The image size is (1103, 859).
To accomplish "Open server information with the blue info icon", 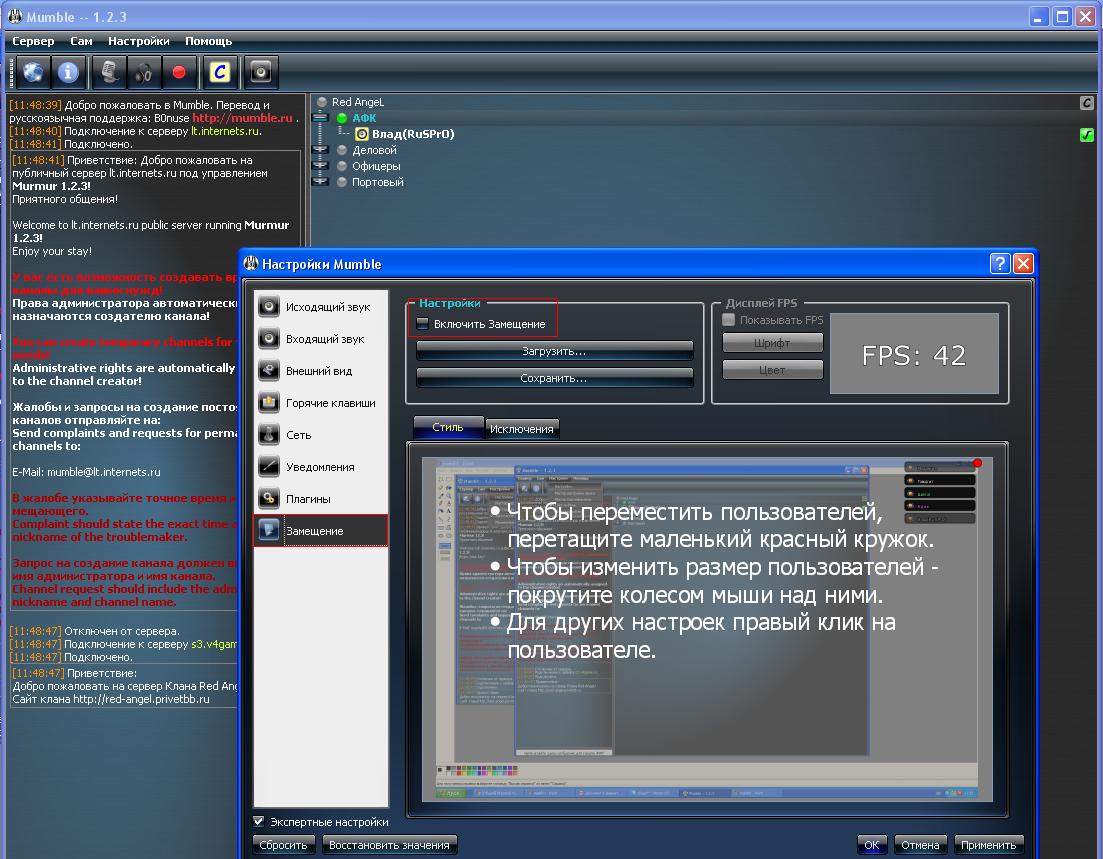I will pos(68,72).
